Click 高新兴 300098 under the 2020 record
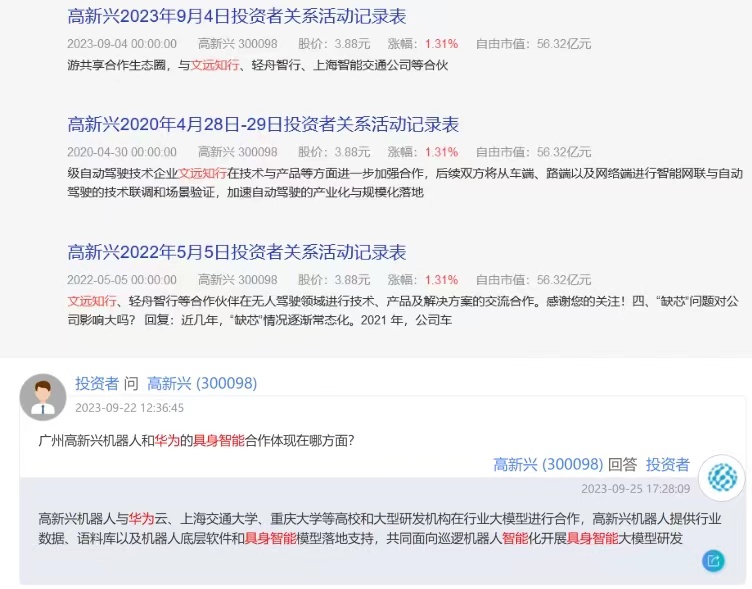Viewport: 752px width, 589px height. point(238,152)
